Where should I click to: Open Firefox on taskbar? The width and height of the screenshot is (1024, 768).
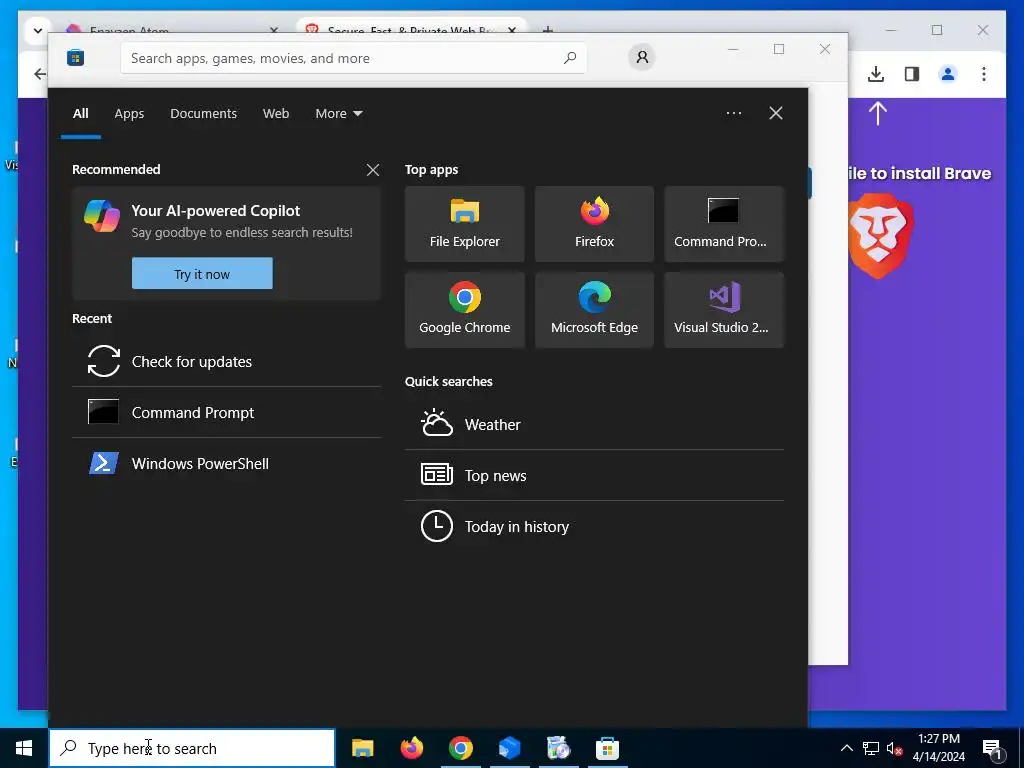411,748
